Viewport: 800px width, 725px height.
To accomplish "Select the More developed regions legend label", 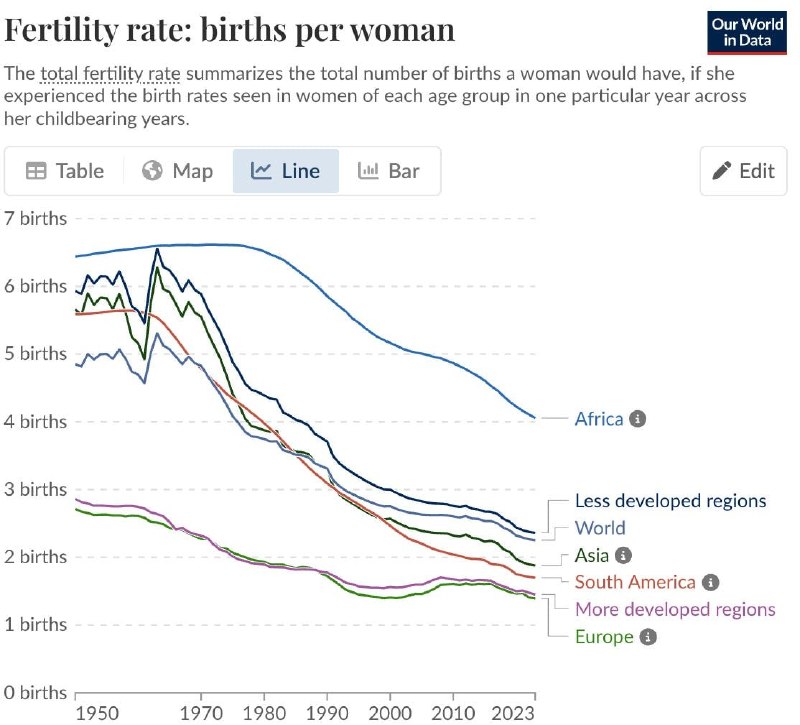I will (675, 609).
